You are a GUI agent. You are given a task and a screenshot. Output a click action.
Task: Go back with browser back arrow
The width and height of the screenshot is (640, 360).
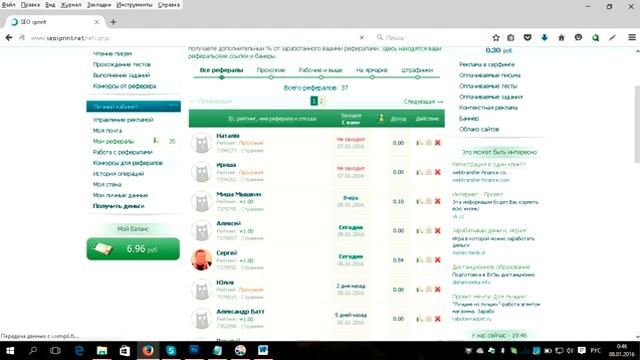pos(9,38)
